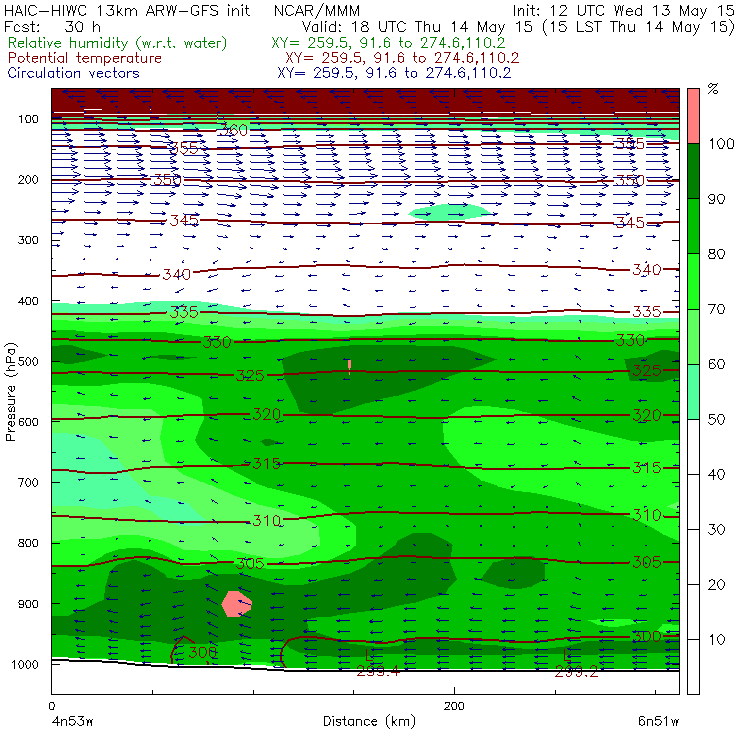This screenshot has height=740, width=740.
Task: Click the '299.4' low-value contour label
Action: point(378,671)
